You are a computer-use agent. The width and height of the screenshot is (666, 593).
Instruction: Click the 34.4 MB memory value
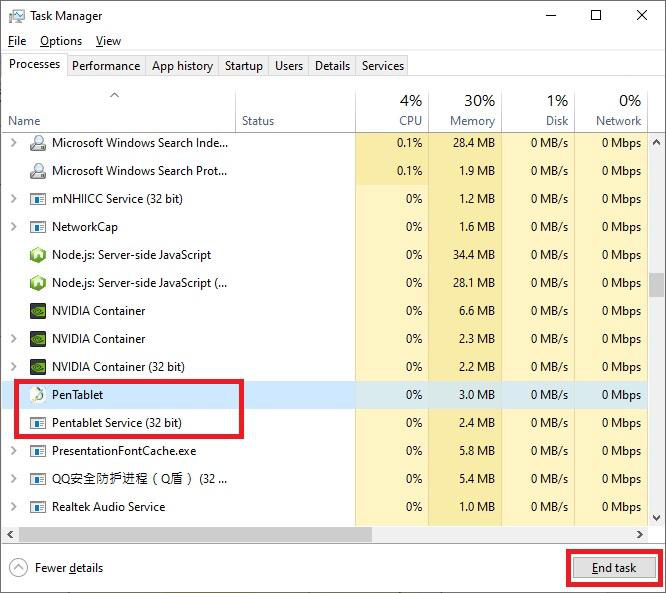[474, 255]
